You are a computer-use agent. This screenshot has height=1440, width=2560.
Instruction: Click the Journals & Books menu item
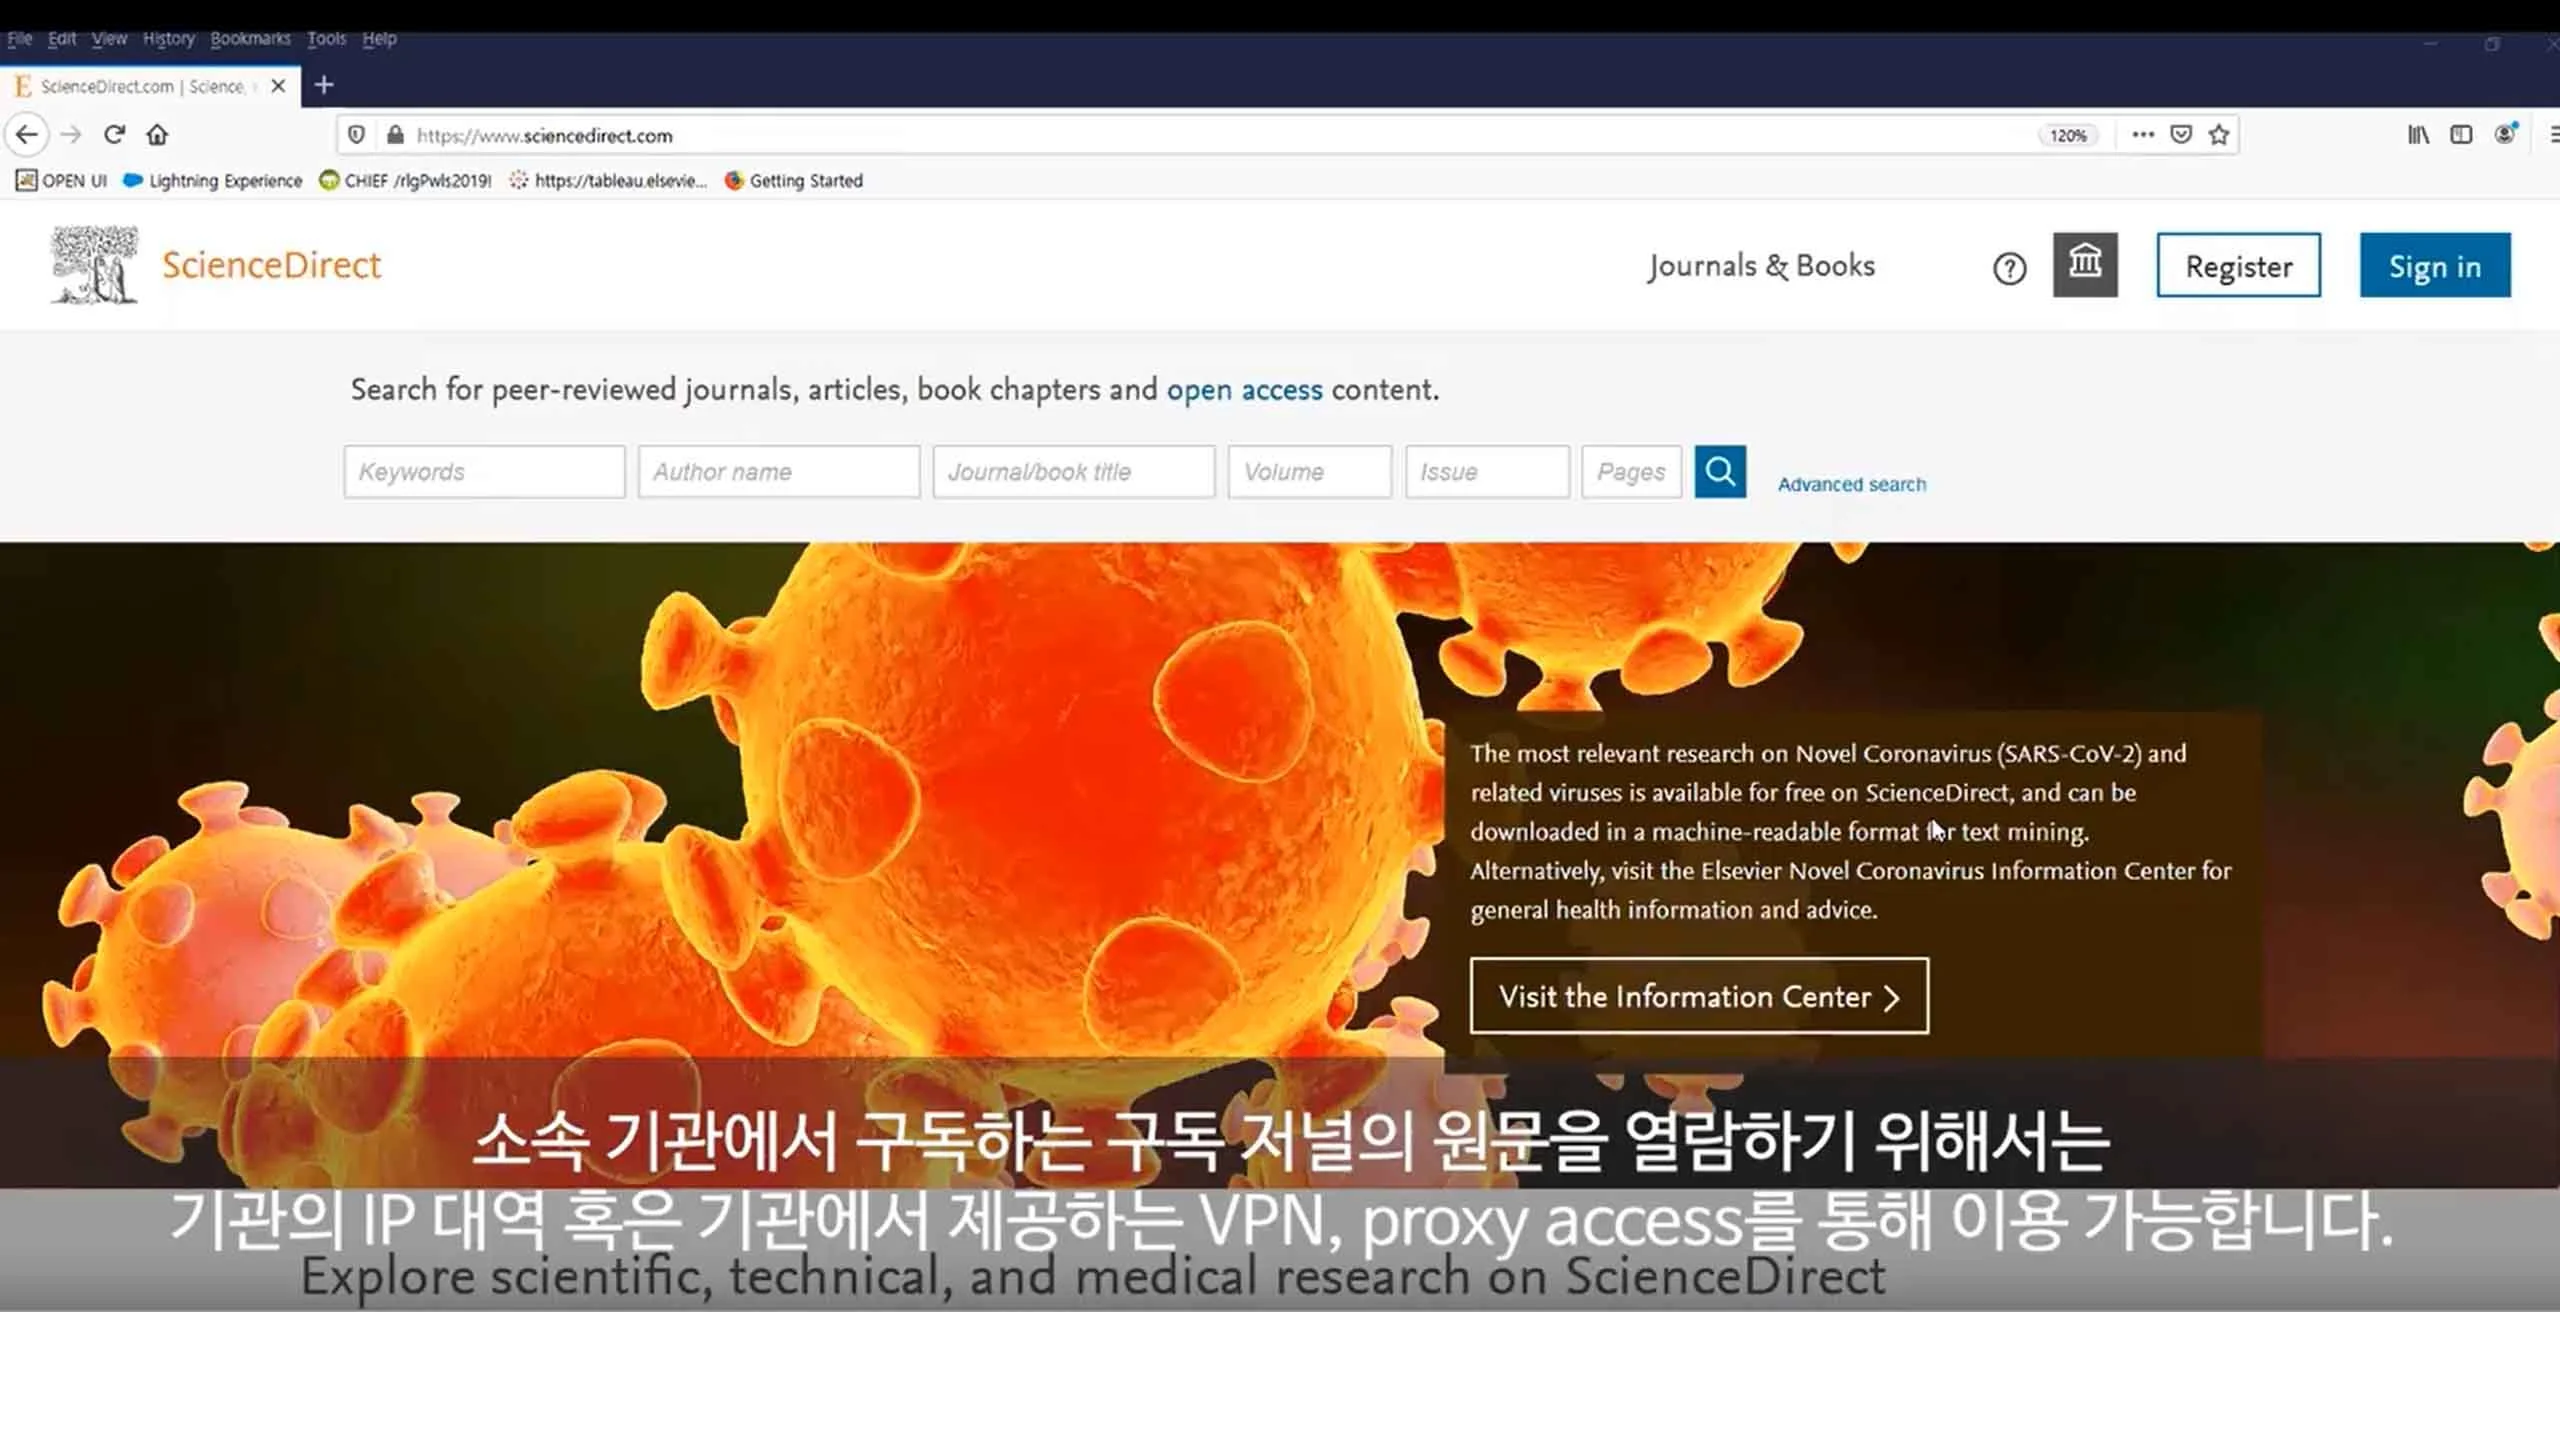pyautogui.click(x=1761, y=265)
